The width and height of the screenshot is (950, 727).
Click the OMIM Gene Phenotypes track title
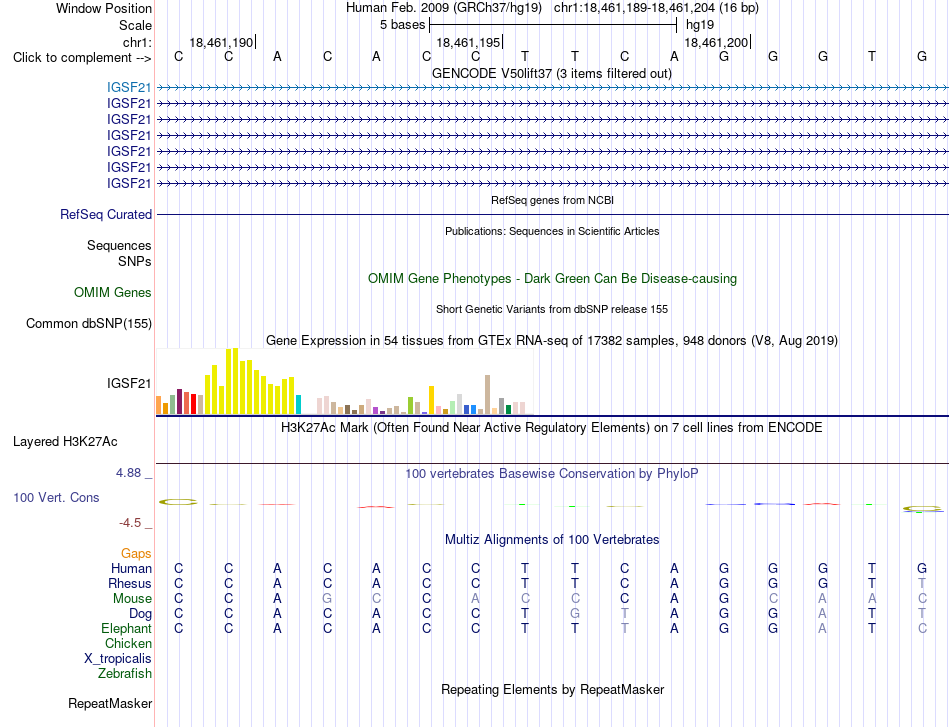pyautogui.click(x=553, y=279)
